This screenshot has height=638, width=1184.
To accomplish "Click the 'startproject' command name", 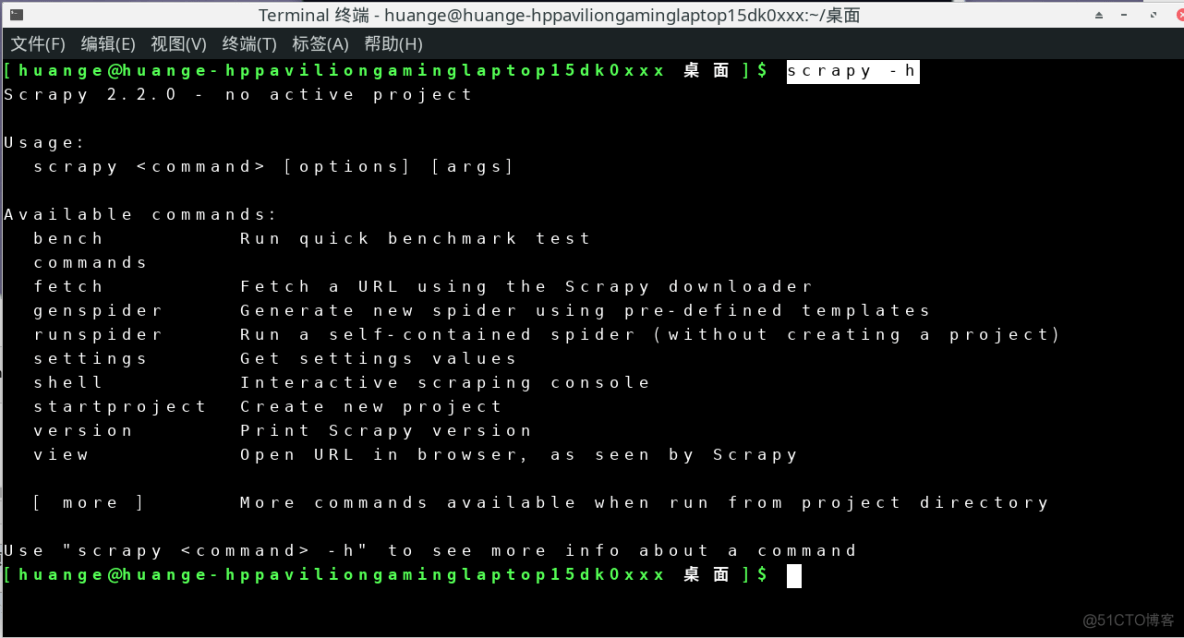I will coord(119,407).
